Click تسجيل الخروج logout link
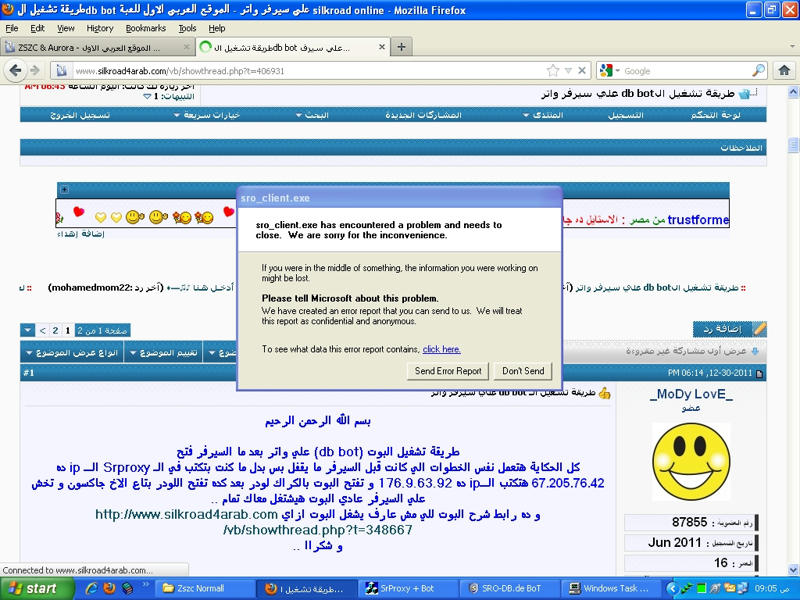 click(x=80, y=115)
